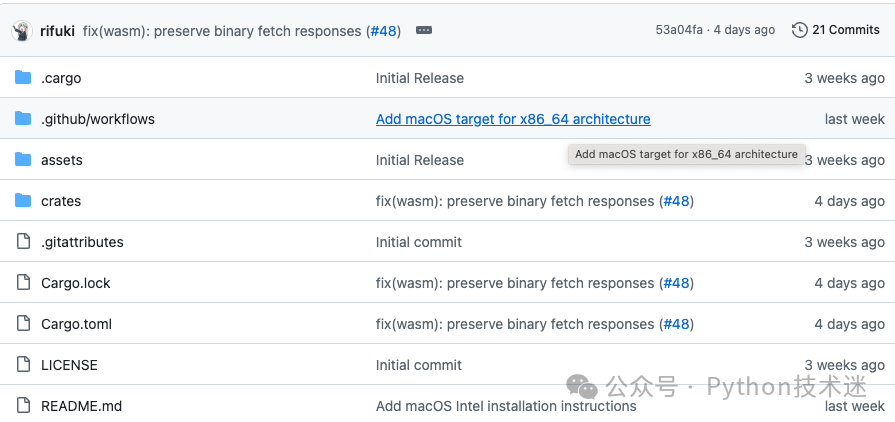Select '3 weeks ago' in .cargo row

(x=845, y=78)
